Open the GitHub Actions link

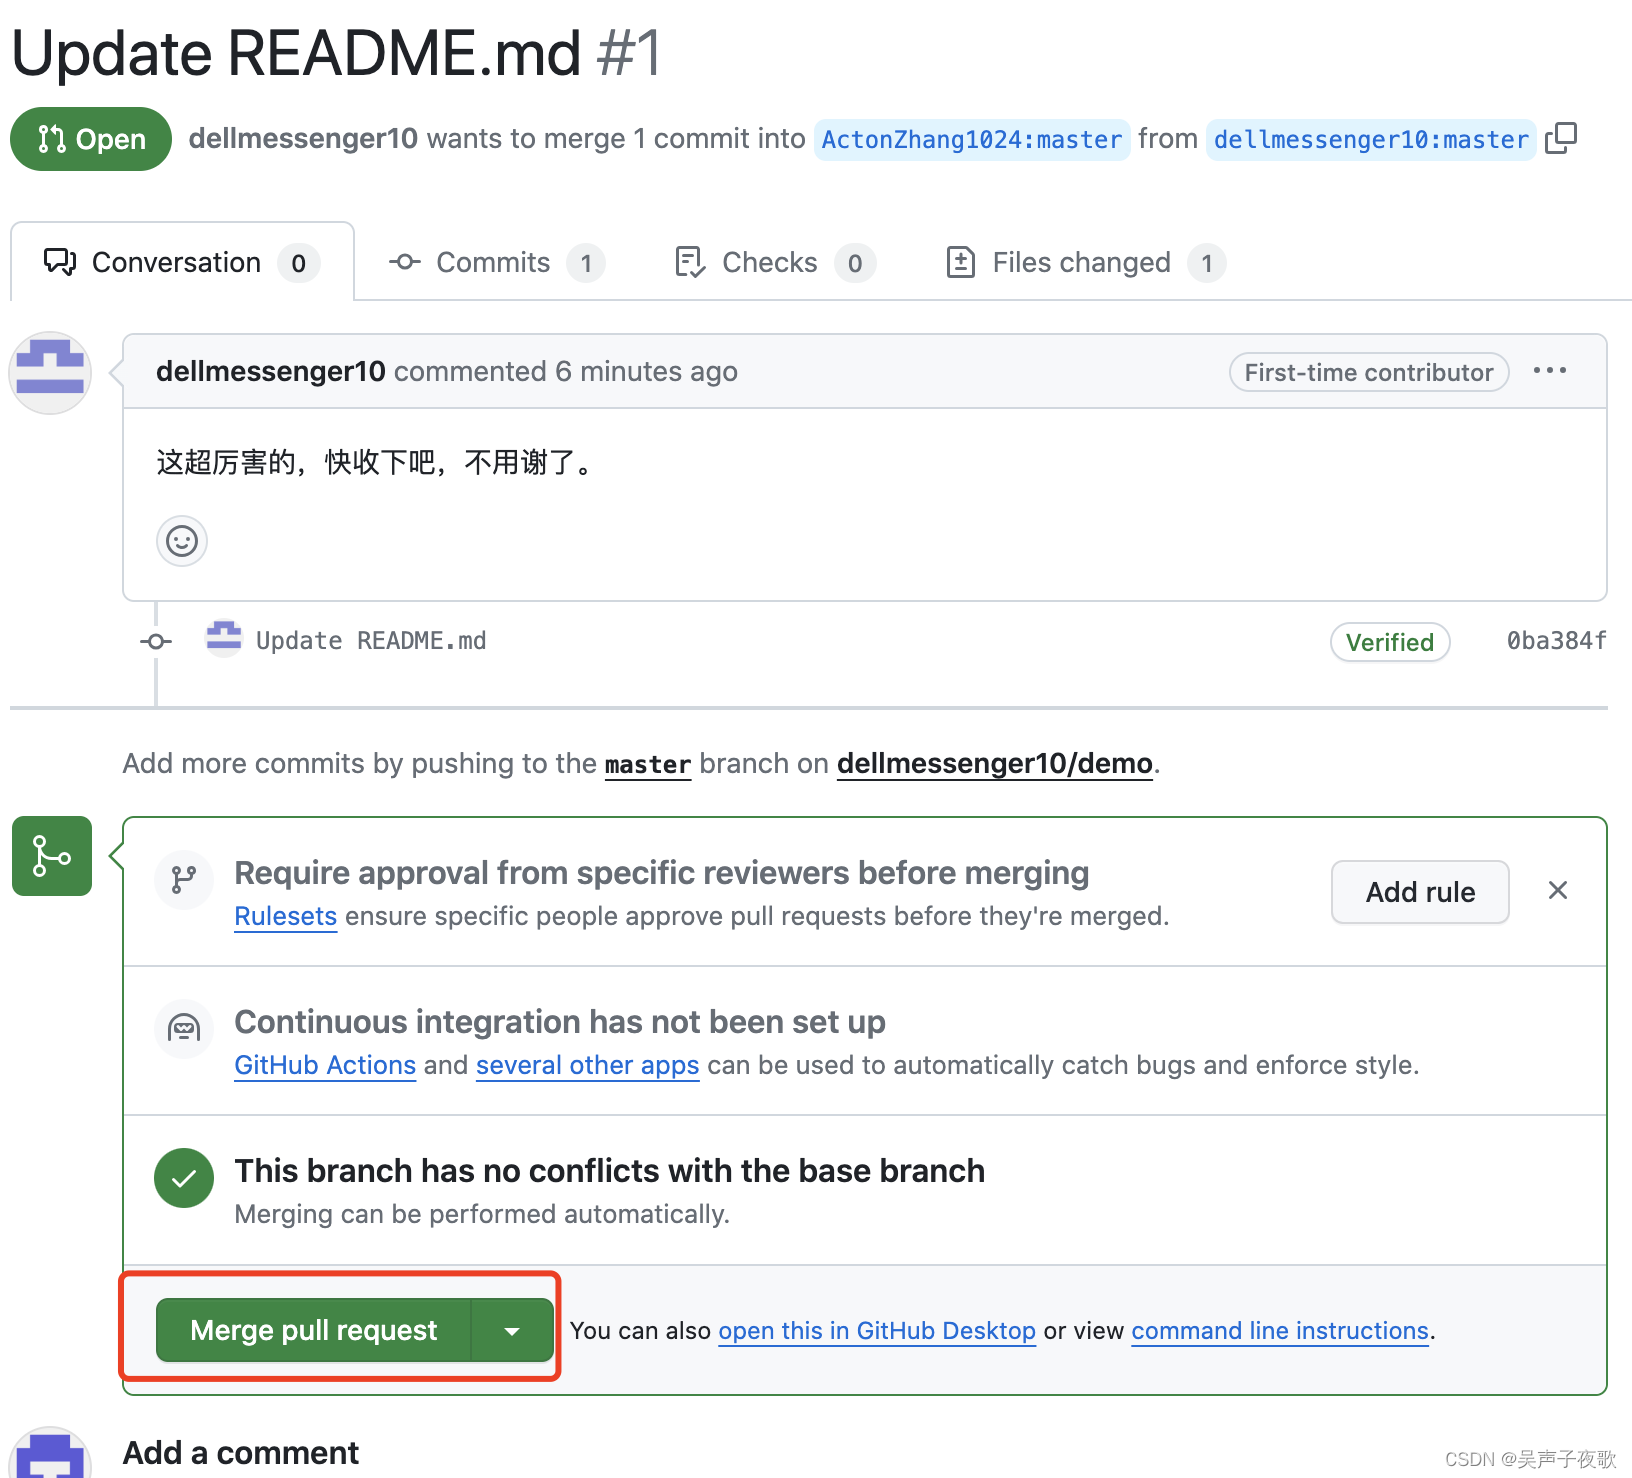pyautogui.click(x=325, y=1065)
